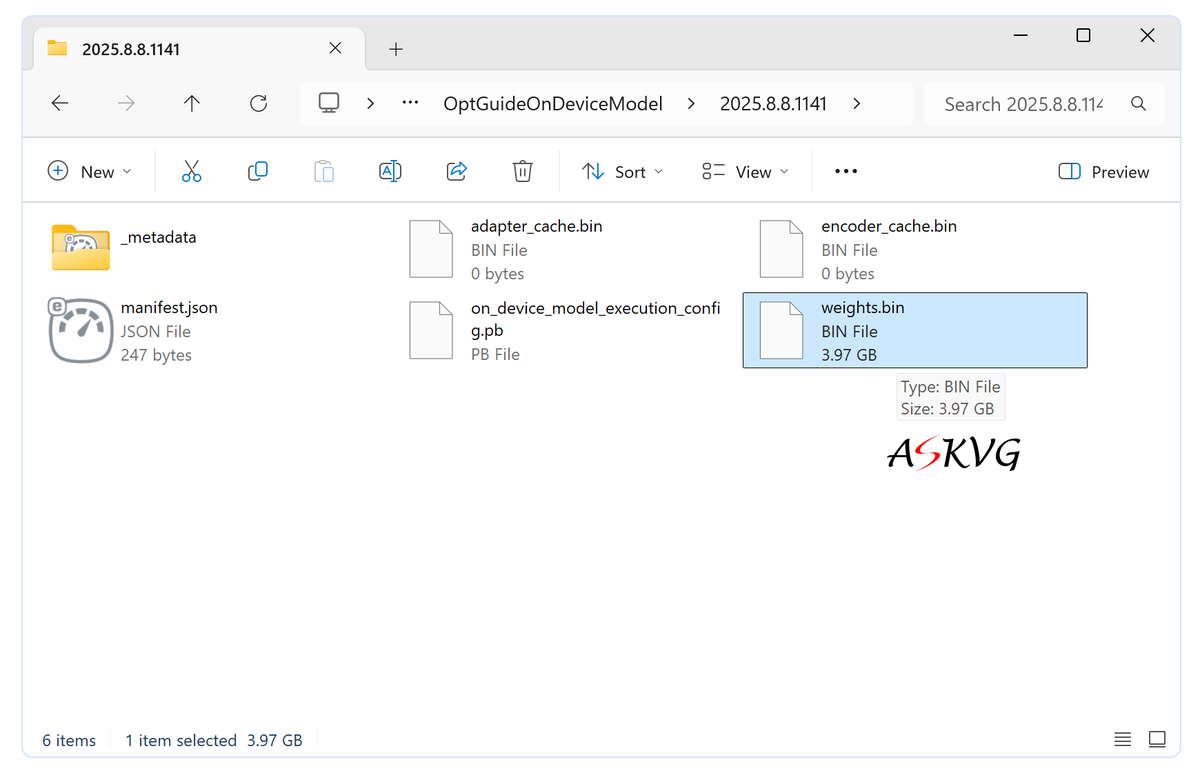Open the View options dropdown

[x=744, y=171]
